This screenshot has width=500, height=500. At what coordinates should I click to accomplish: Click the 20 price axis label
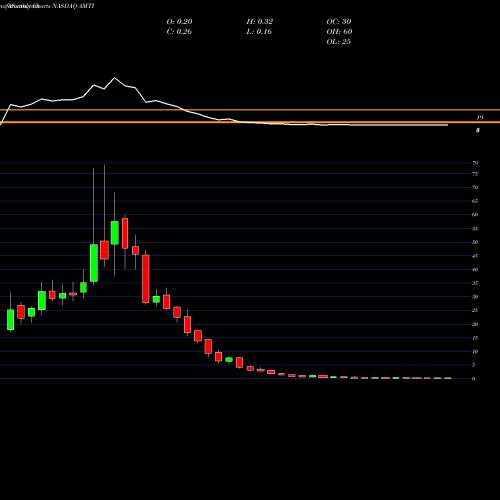point(475,324)
